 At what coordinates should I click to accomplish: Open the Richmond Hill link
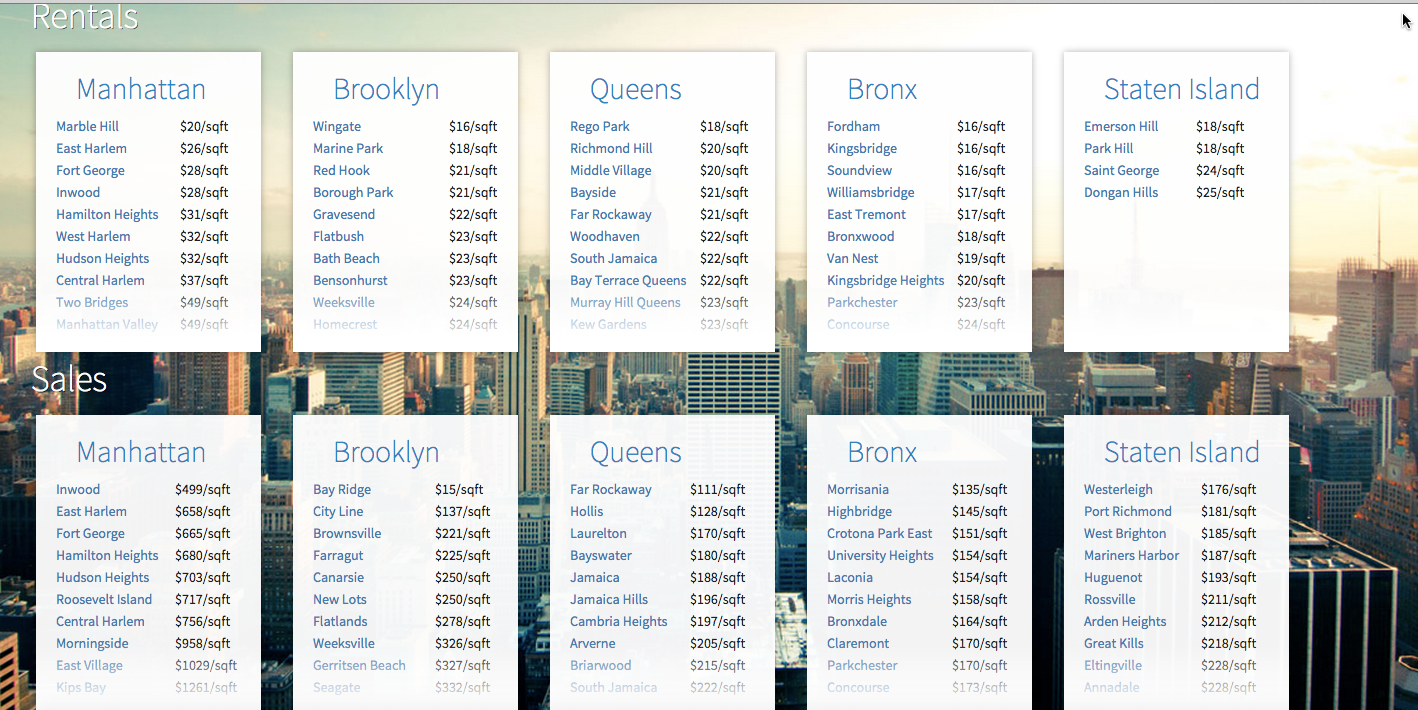[611, 148]
